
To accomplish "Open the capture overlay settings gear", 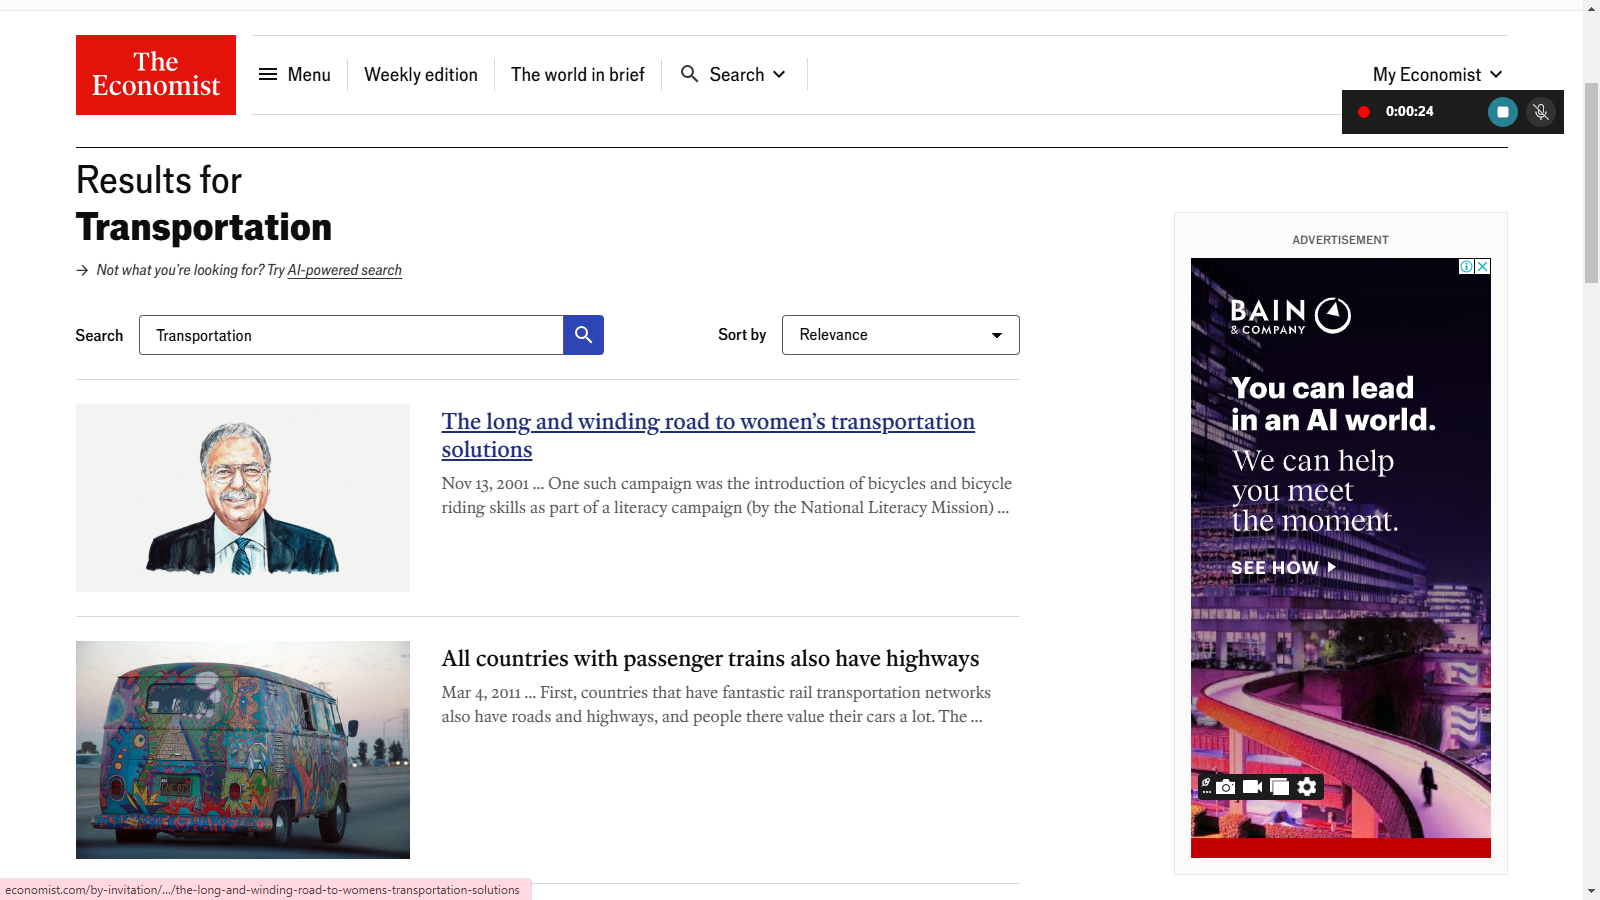I will [x=1307, y=787].
